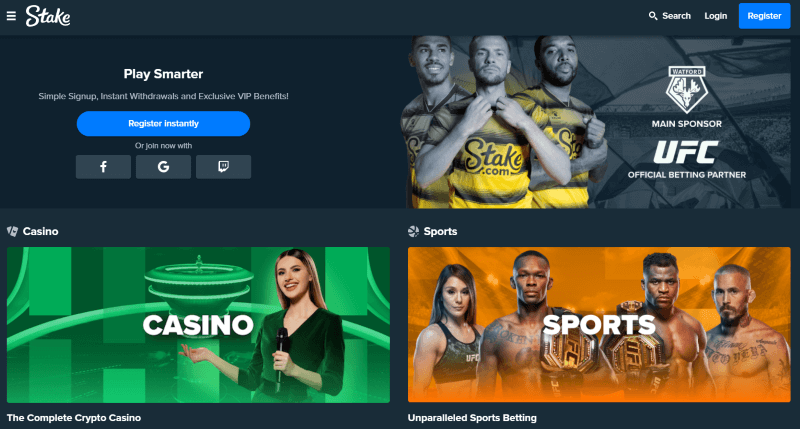Click the blue Register button
This screenshot has height=429, width=800.
(764, 16)
